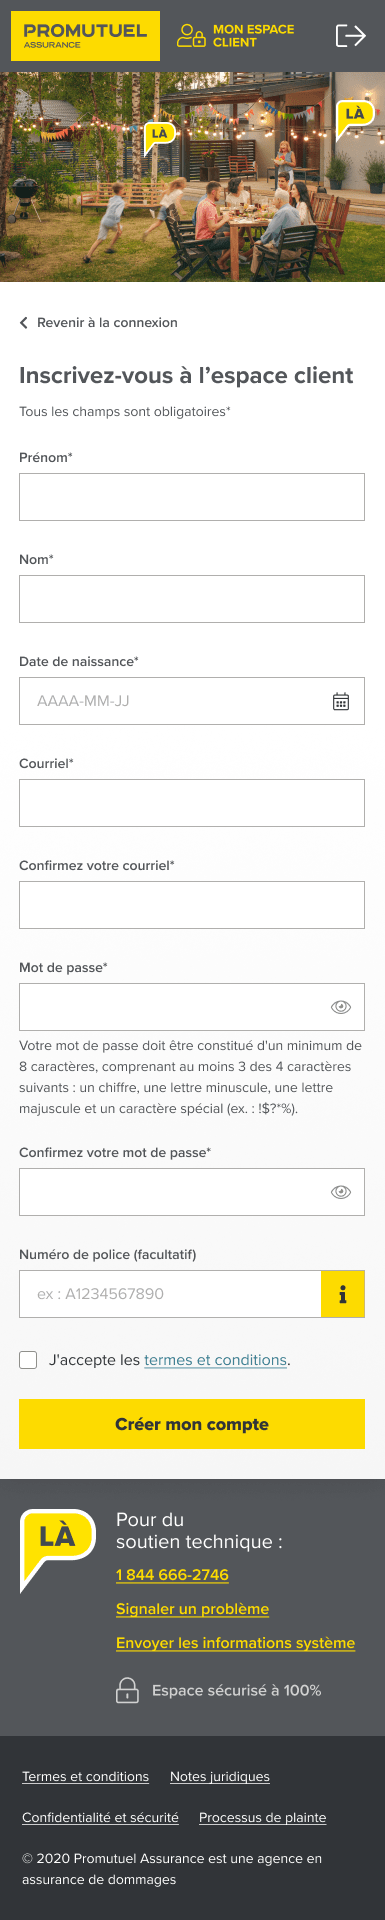
Task: Click the padlock secure space icon
Action: tap(127, 1690)
